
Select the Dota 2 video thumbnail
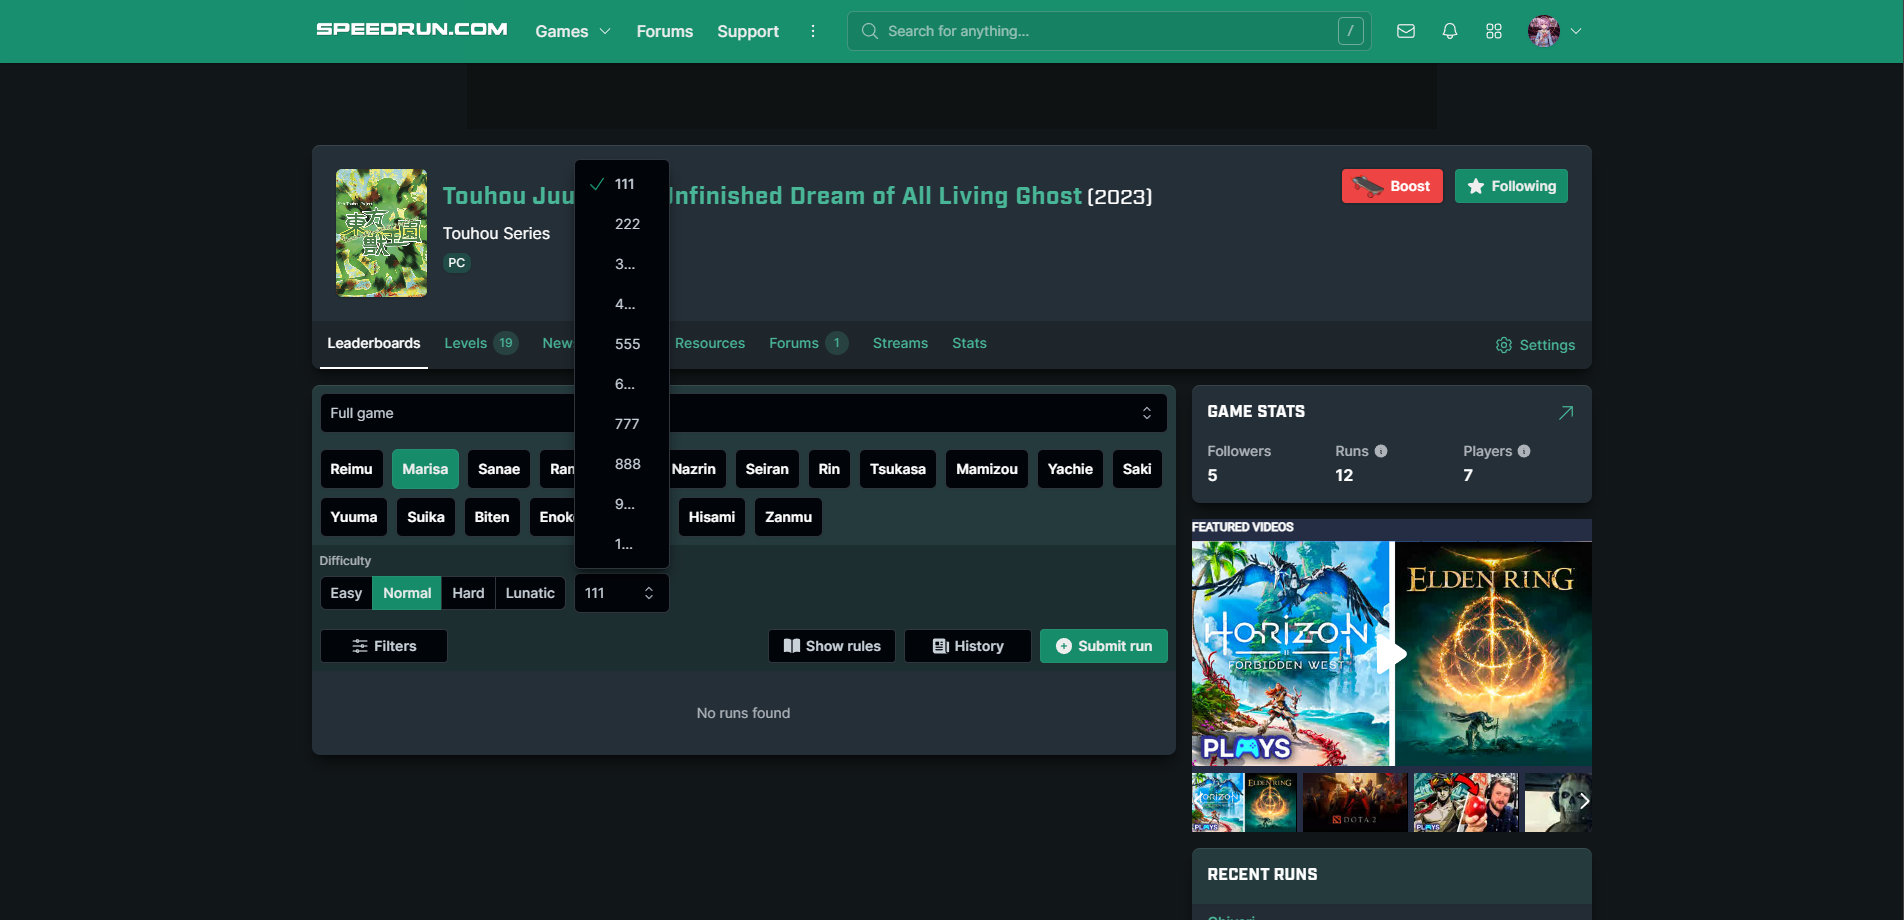click(1355, 802)
